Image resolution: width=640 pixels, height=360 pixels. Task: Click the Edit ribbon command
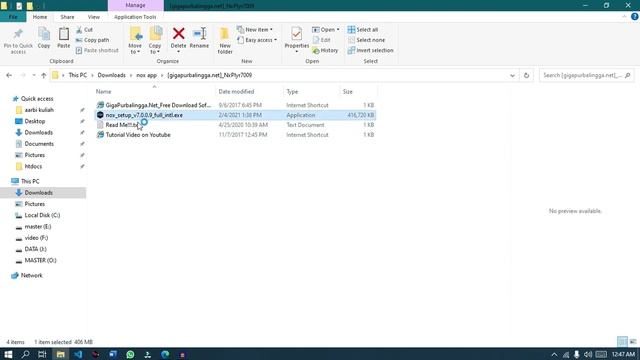322,40
